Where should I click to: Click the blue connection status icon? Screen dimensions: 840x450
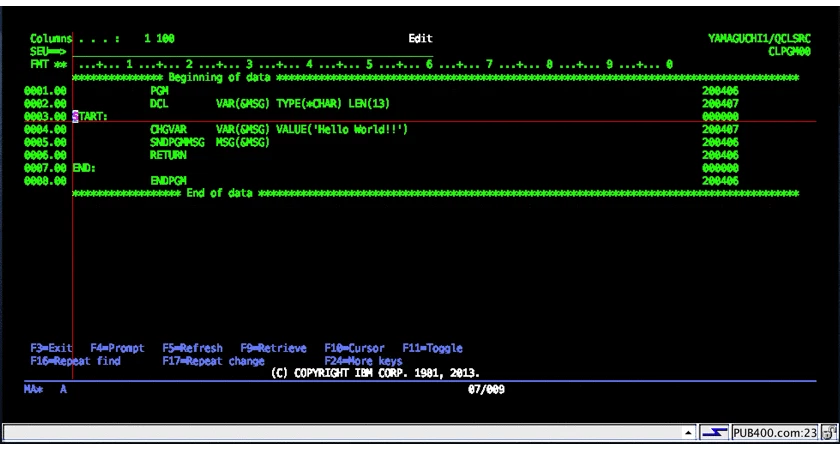pyautogui.click(x=715, y=432)
